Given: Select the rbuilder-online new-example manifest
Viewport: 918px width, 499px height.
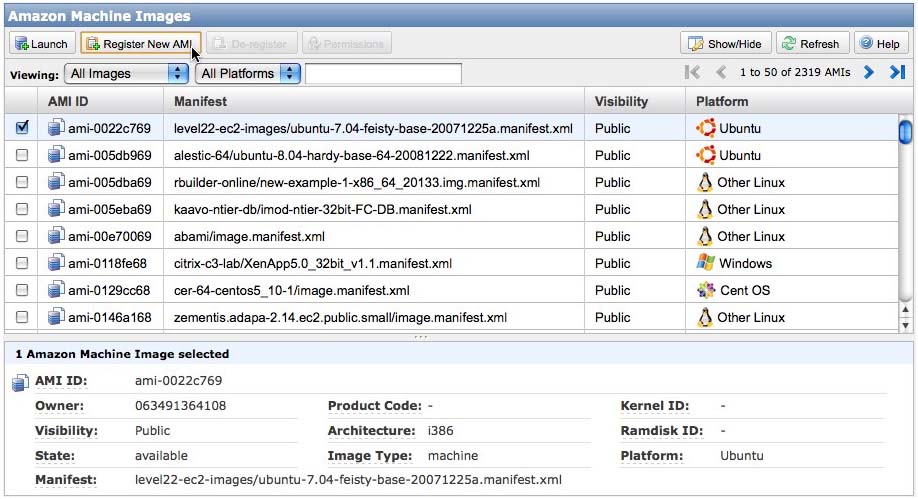Looking at the screenshot, I should click(x=357, y=182).
